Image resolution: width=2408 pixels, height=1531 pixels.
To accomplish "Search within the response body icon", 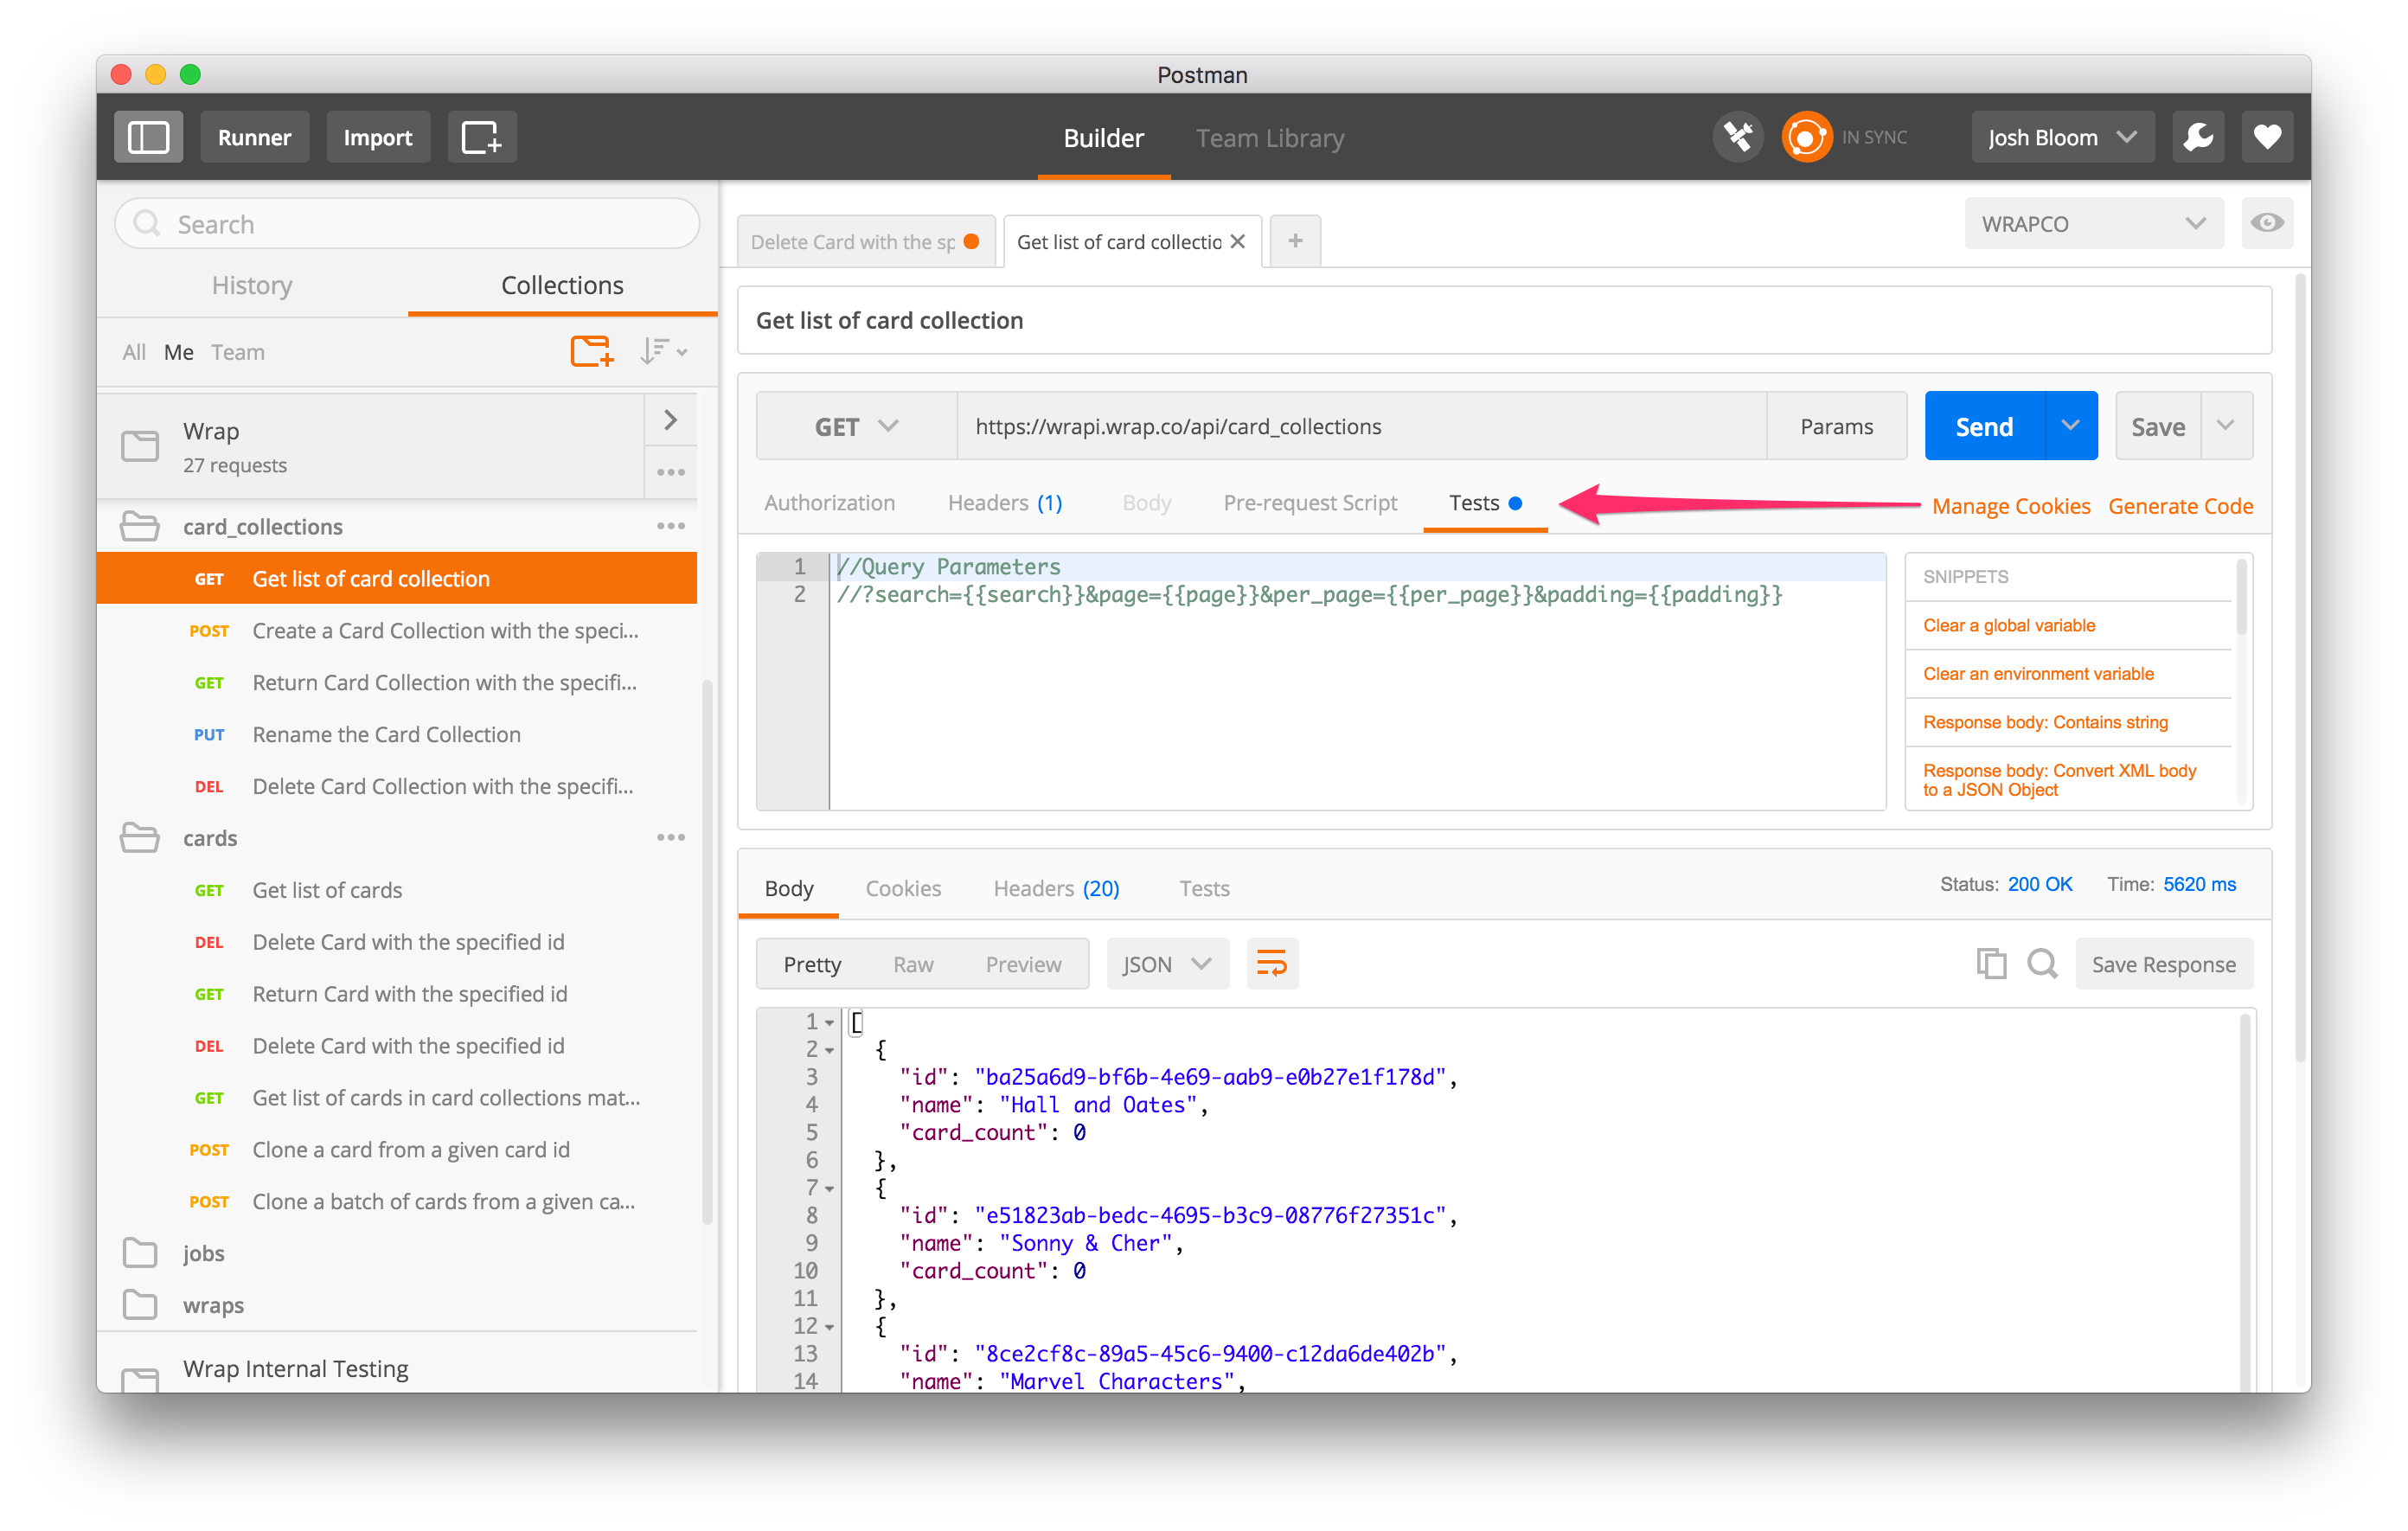I will [2042, 963].
